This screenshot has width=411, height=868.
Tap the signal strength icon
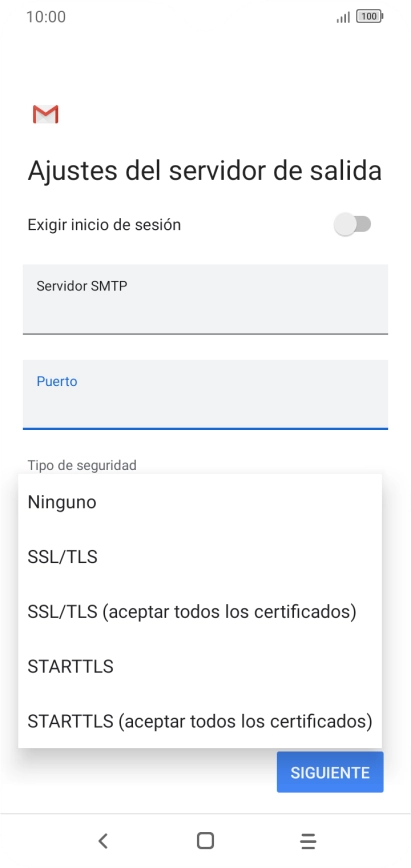343,18
